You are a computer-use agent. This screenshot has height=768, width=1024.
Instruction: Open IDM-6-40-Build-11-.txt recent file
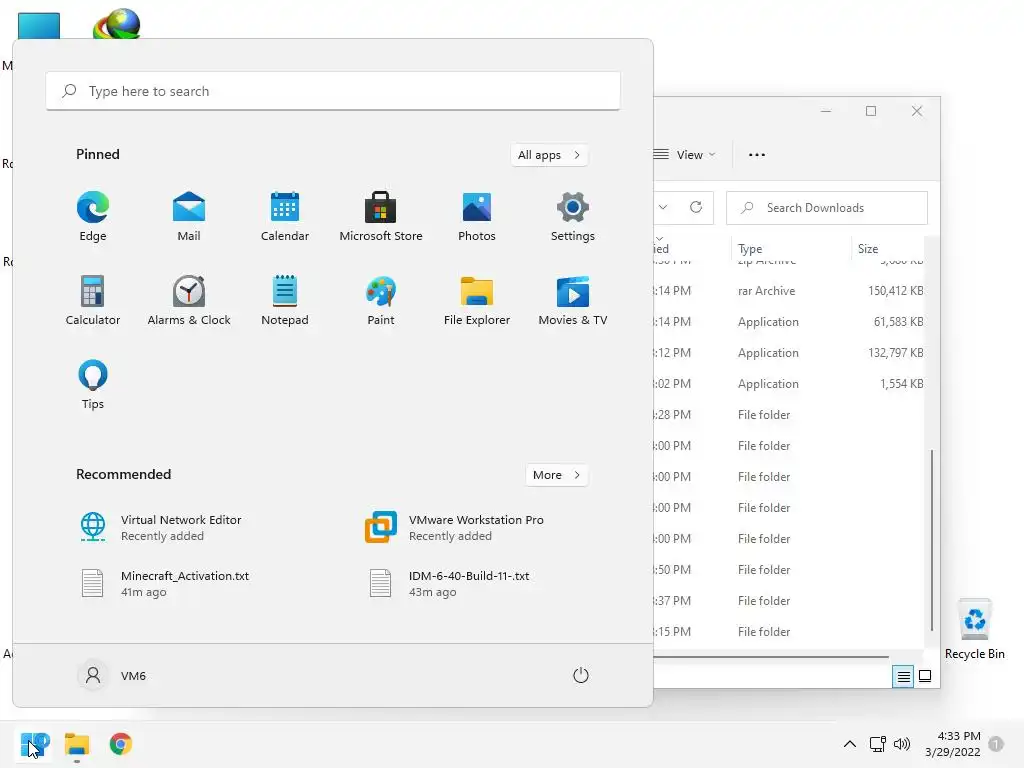pos(447,583)
